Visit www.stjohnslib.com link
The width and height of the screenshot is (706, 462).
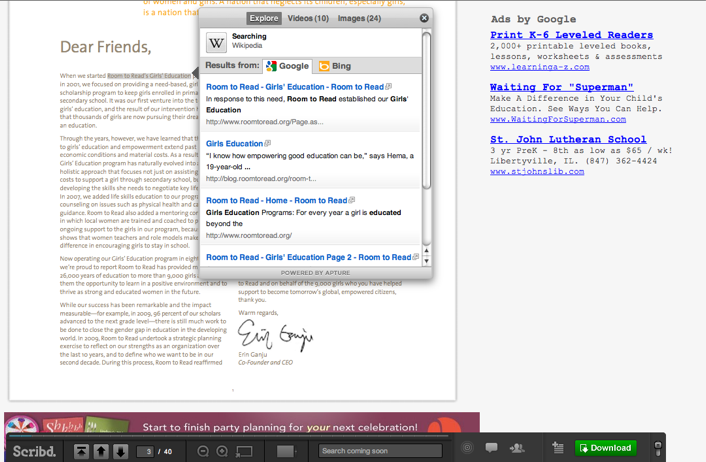tap(537, 172)
